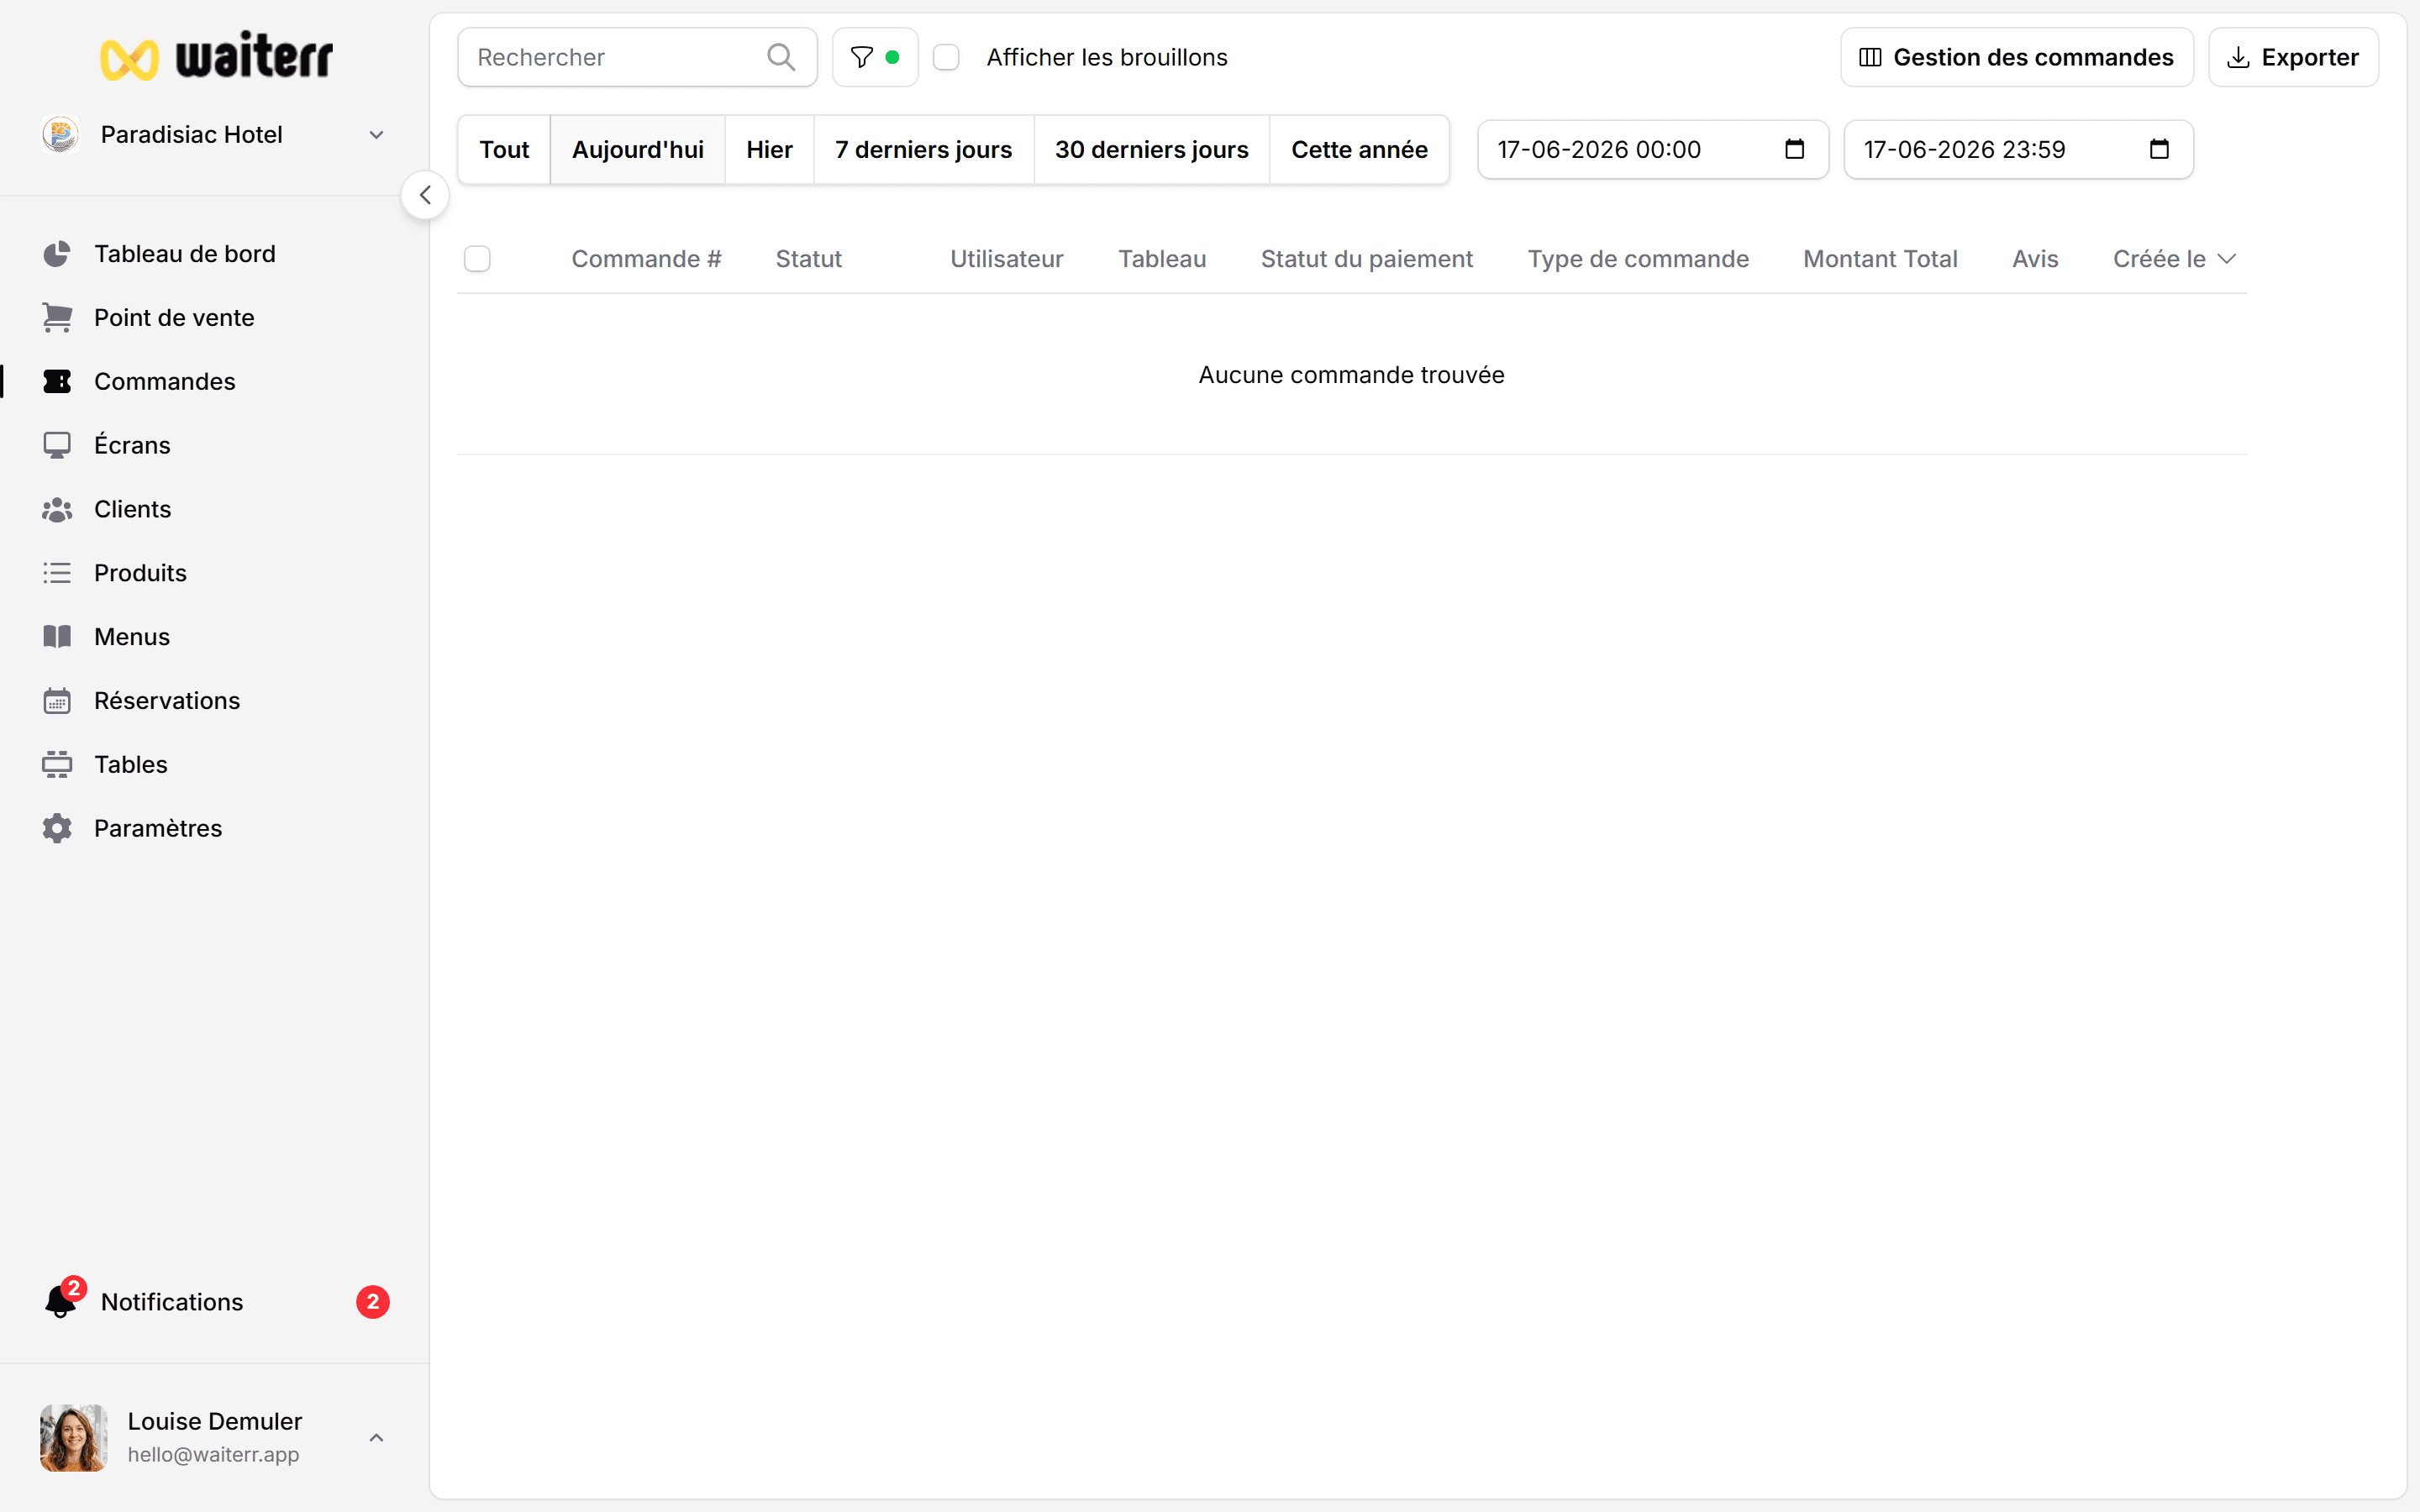Click the search magnifier icon
2420x1512 pixels.
(x=781, y=57)
